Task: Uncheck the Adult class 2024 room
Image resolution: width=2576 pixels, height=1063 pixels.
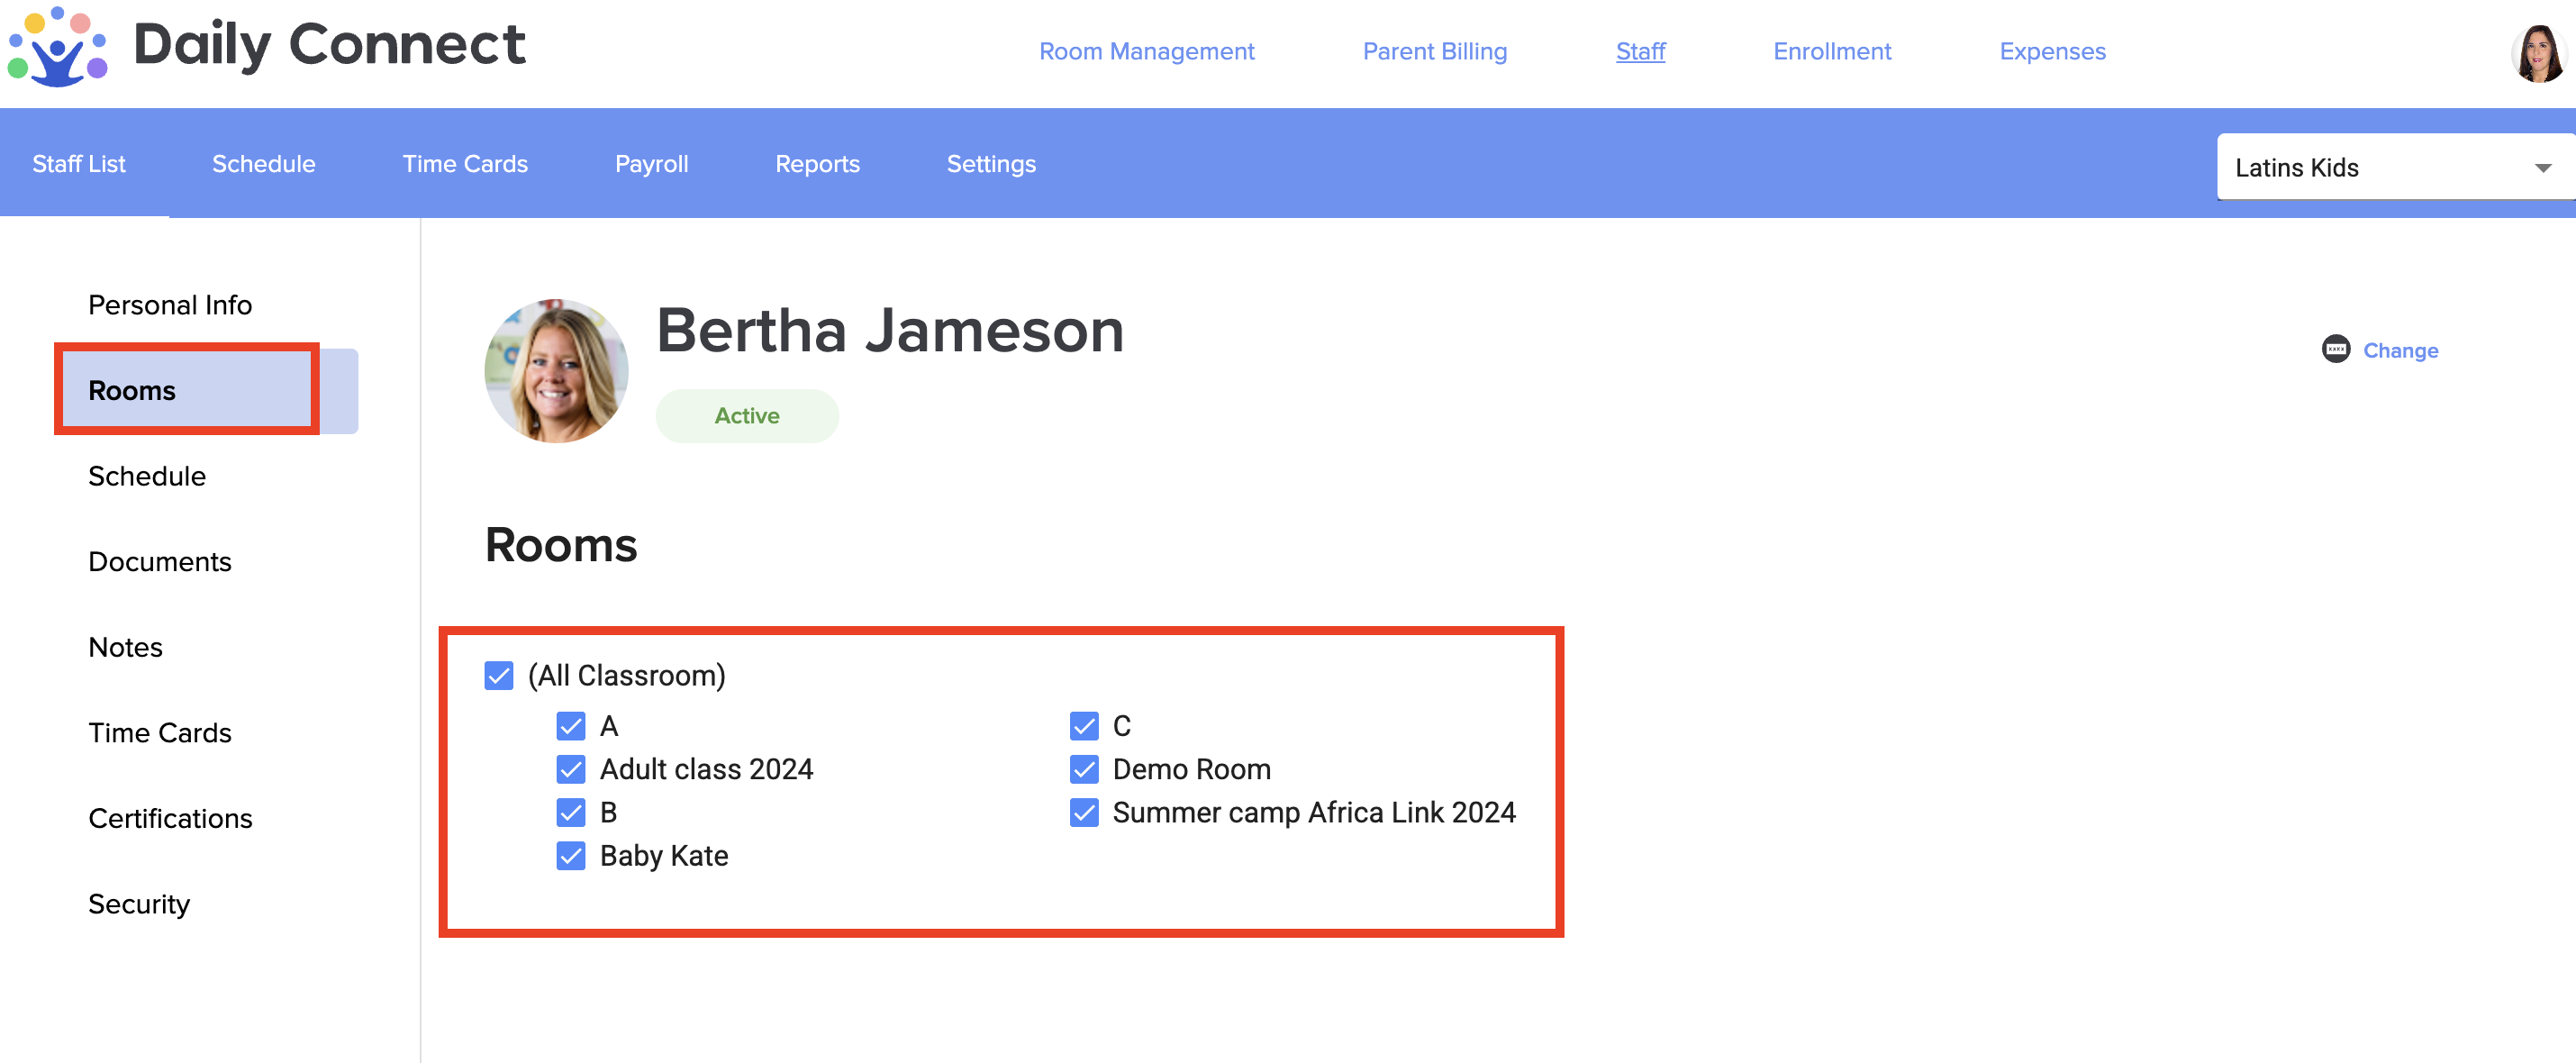Action: (x=571, y=769)
